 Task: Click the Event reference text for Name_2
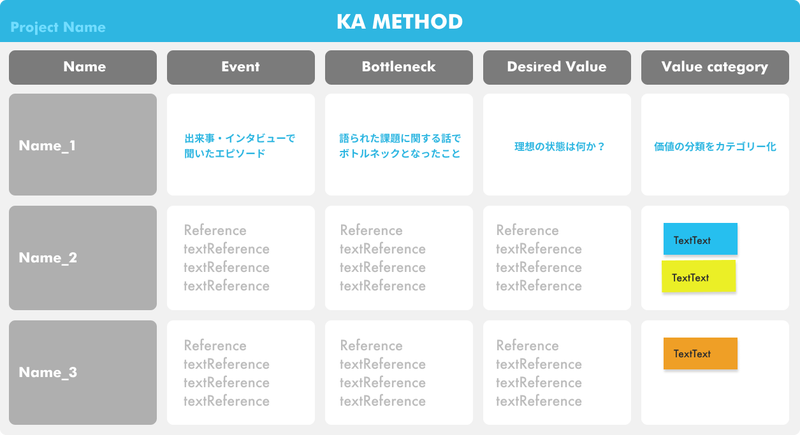(x=227, y=258)
